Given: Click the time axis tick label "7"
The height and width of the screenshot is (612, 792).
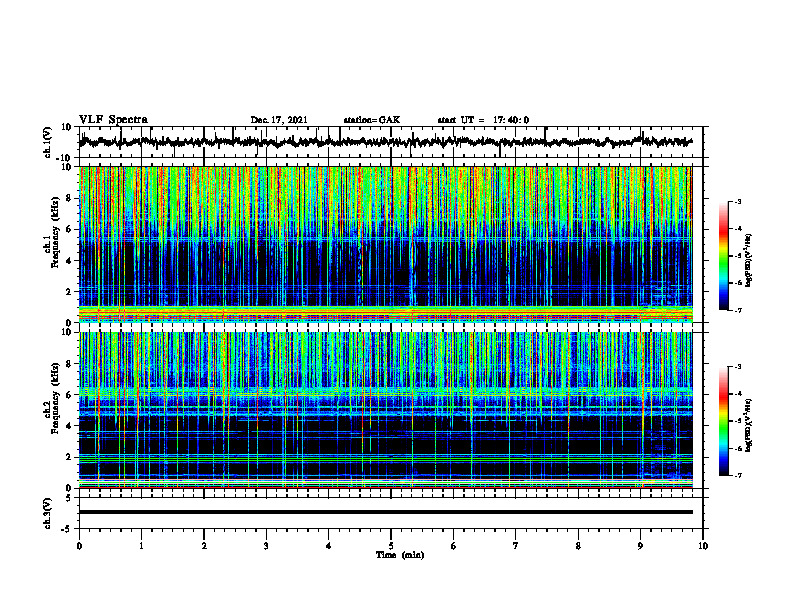Looking at the screenshot, I should (516, 546).
